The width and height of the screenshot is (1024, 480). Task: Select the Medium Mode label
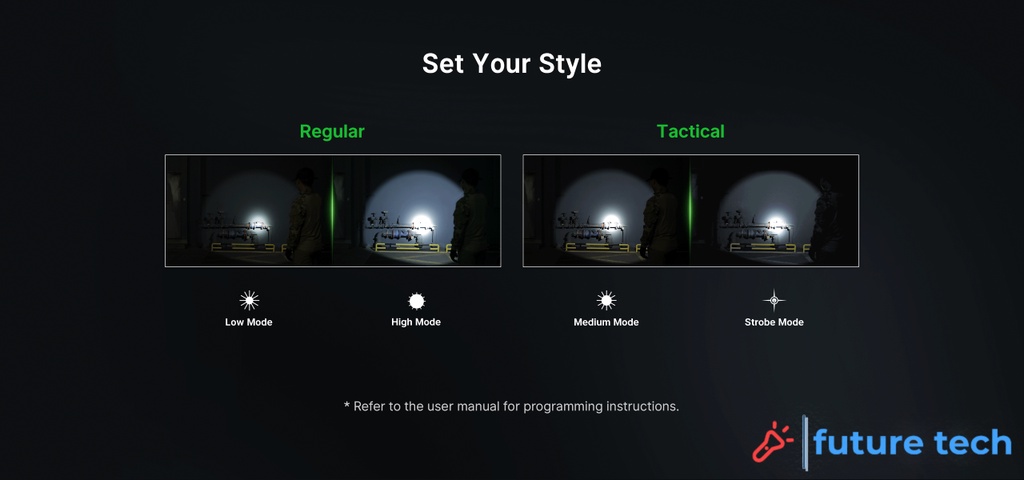coord(606,323)
